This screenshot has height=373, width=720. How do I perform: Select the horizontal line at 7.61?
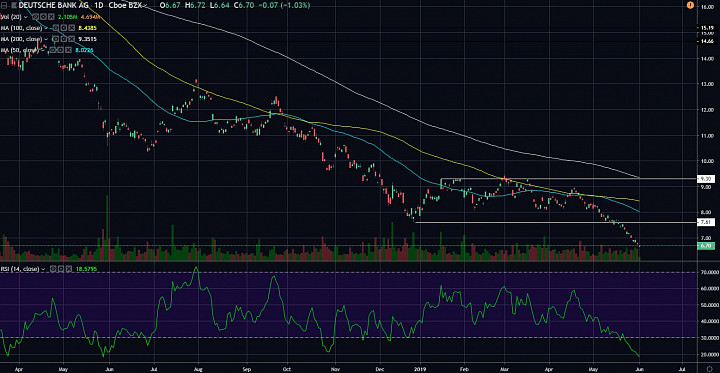pyautogui.click(x=556, y=222)
